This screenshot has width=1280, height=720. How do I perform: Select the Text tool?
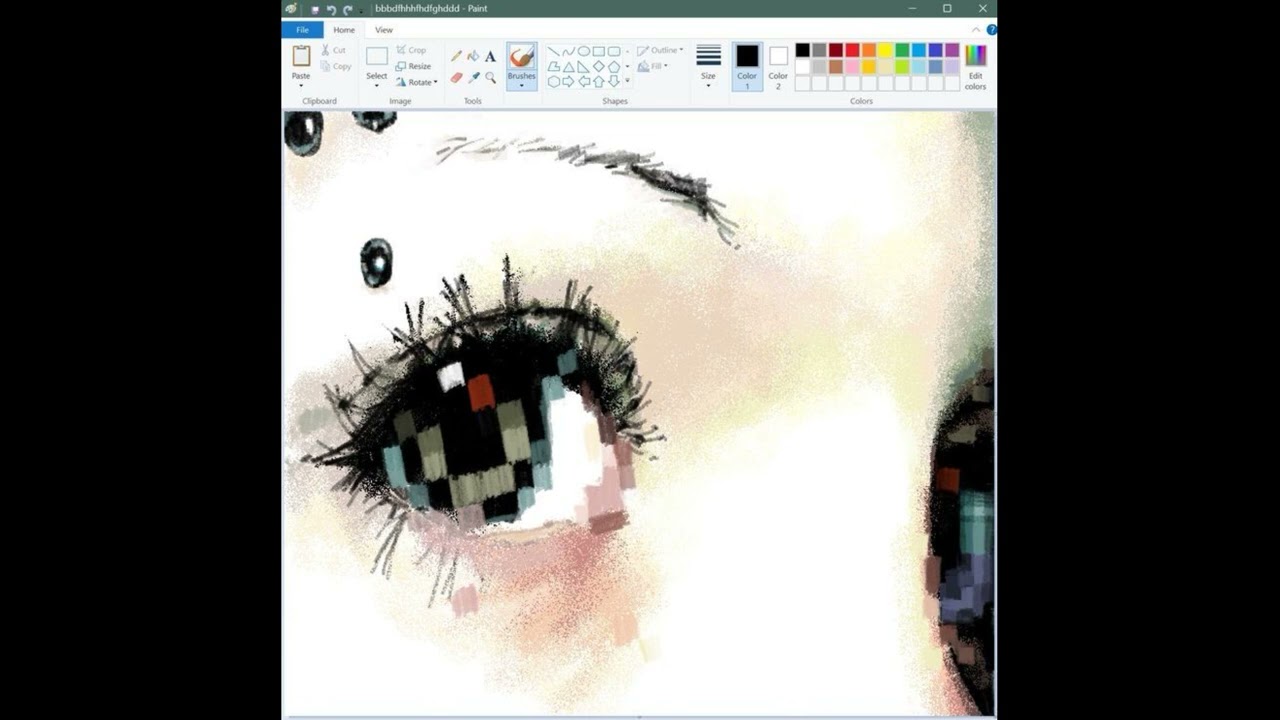pyautogui.click(x=490, y=57)
